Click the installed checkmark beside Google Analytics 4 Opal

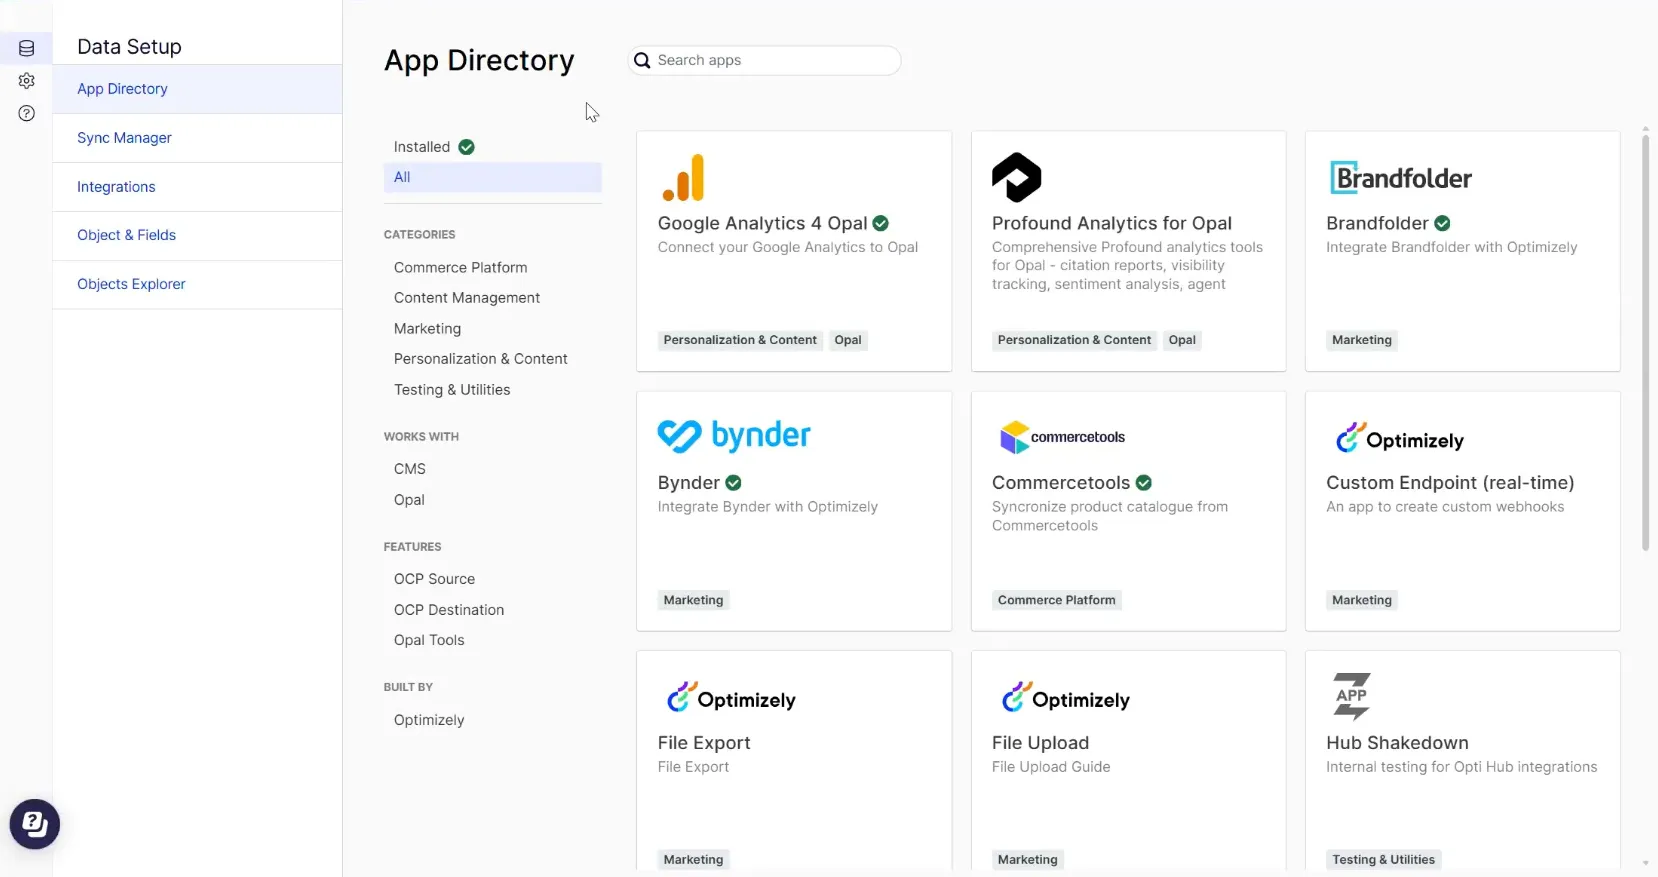coord(881,223)
